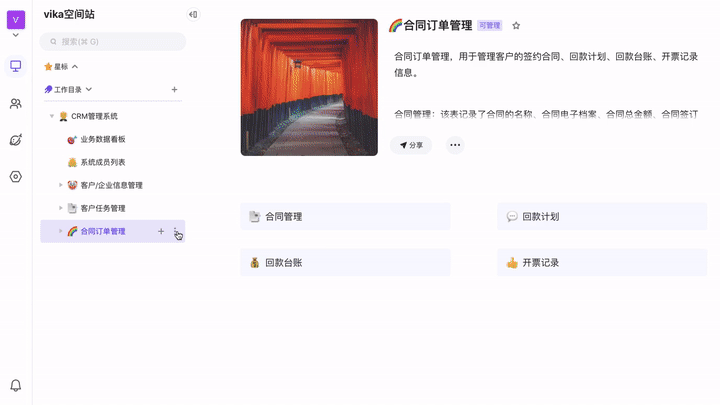
Task: Collapse the CRM管理系统 tree node
Action: point(51,116)
